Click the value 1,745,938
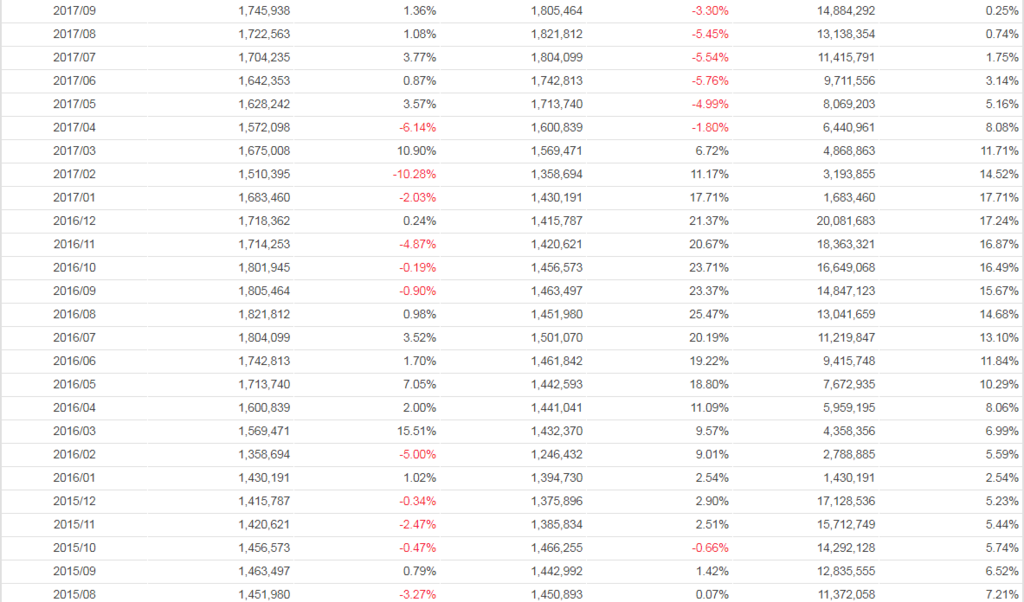Screen dimensions: 1024x602 coord(264,10)
